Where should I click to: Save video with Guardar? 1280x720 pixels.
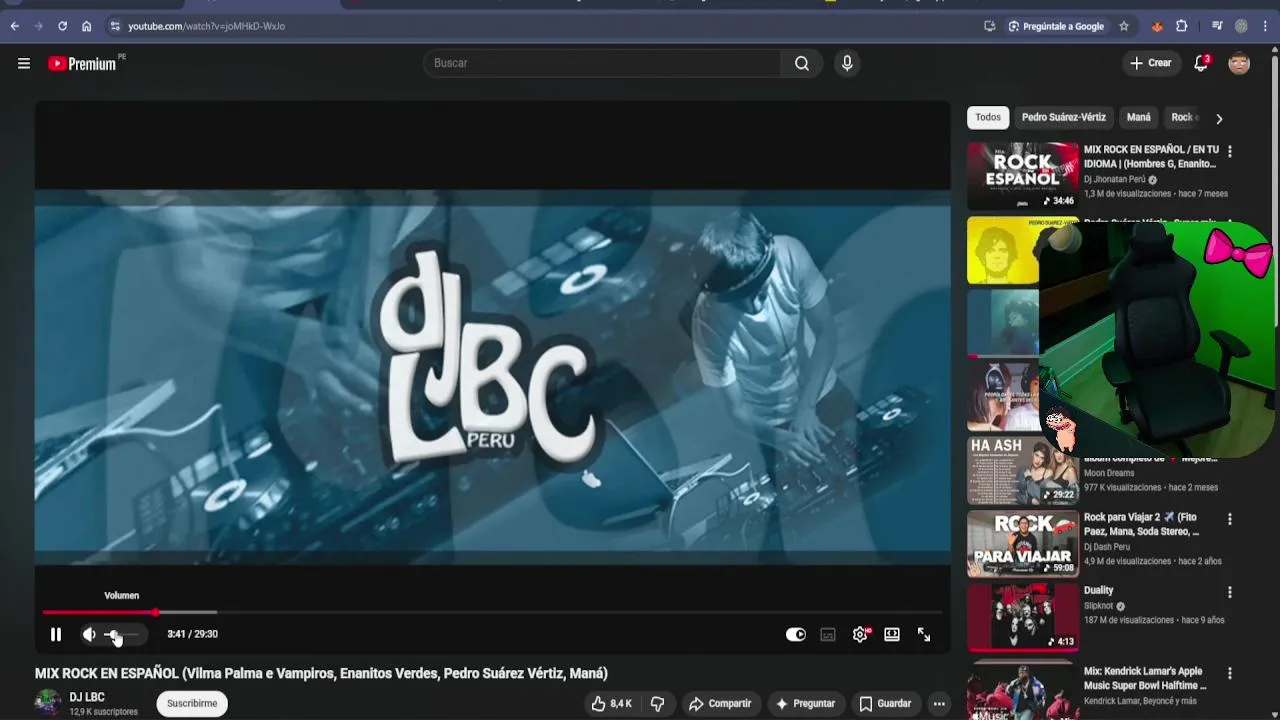(x=885, y=703)
